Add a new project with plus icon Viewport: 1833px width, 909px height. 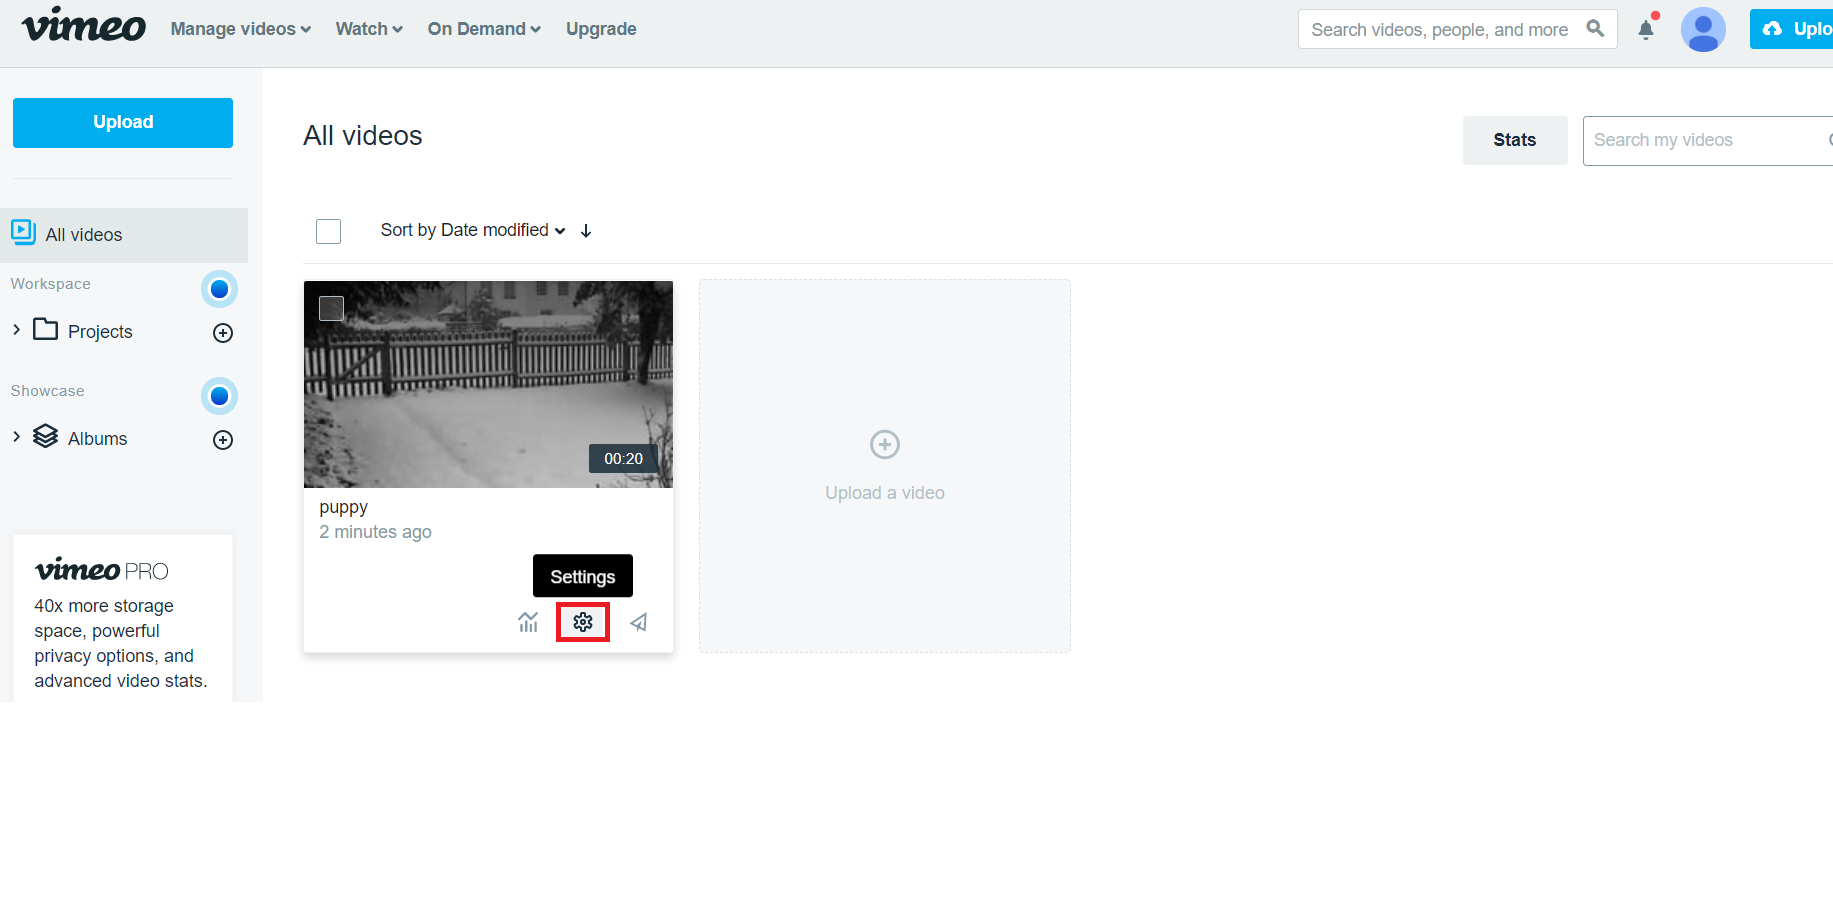coord(223,333)
